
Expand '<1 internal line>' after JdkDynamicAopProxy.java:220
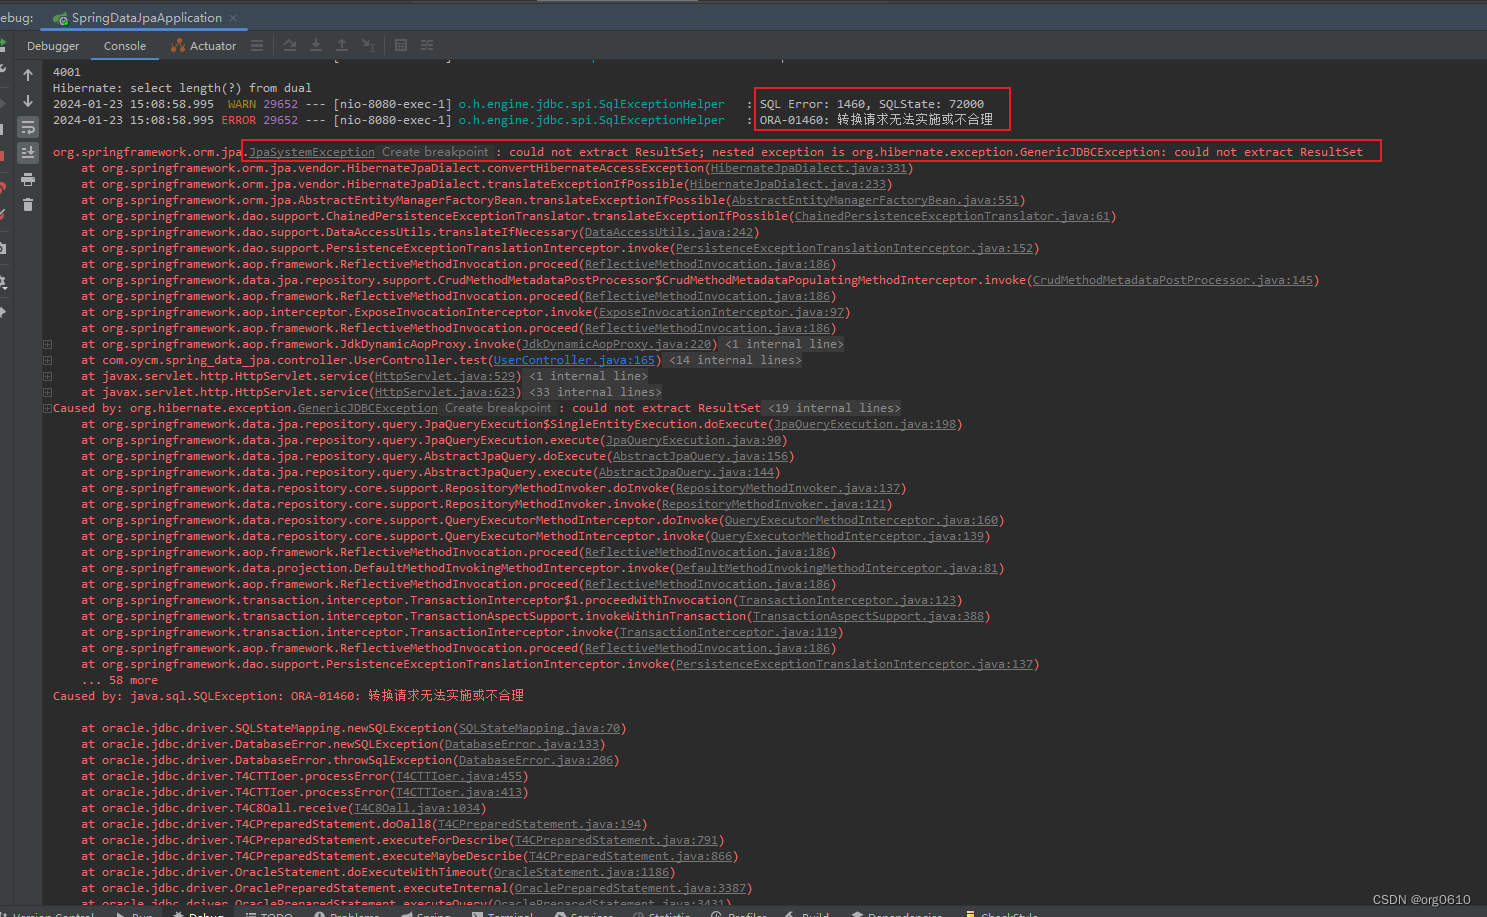[x=784, y=344]
